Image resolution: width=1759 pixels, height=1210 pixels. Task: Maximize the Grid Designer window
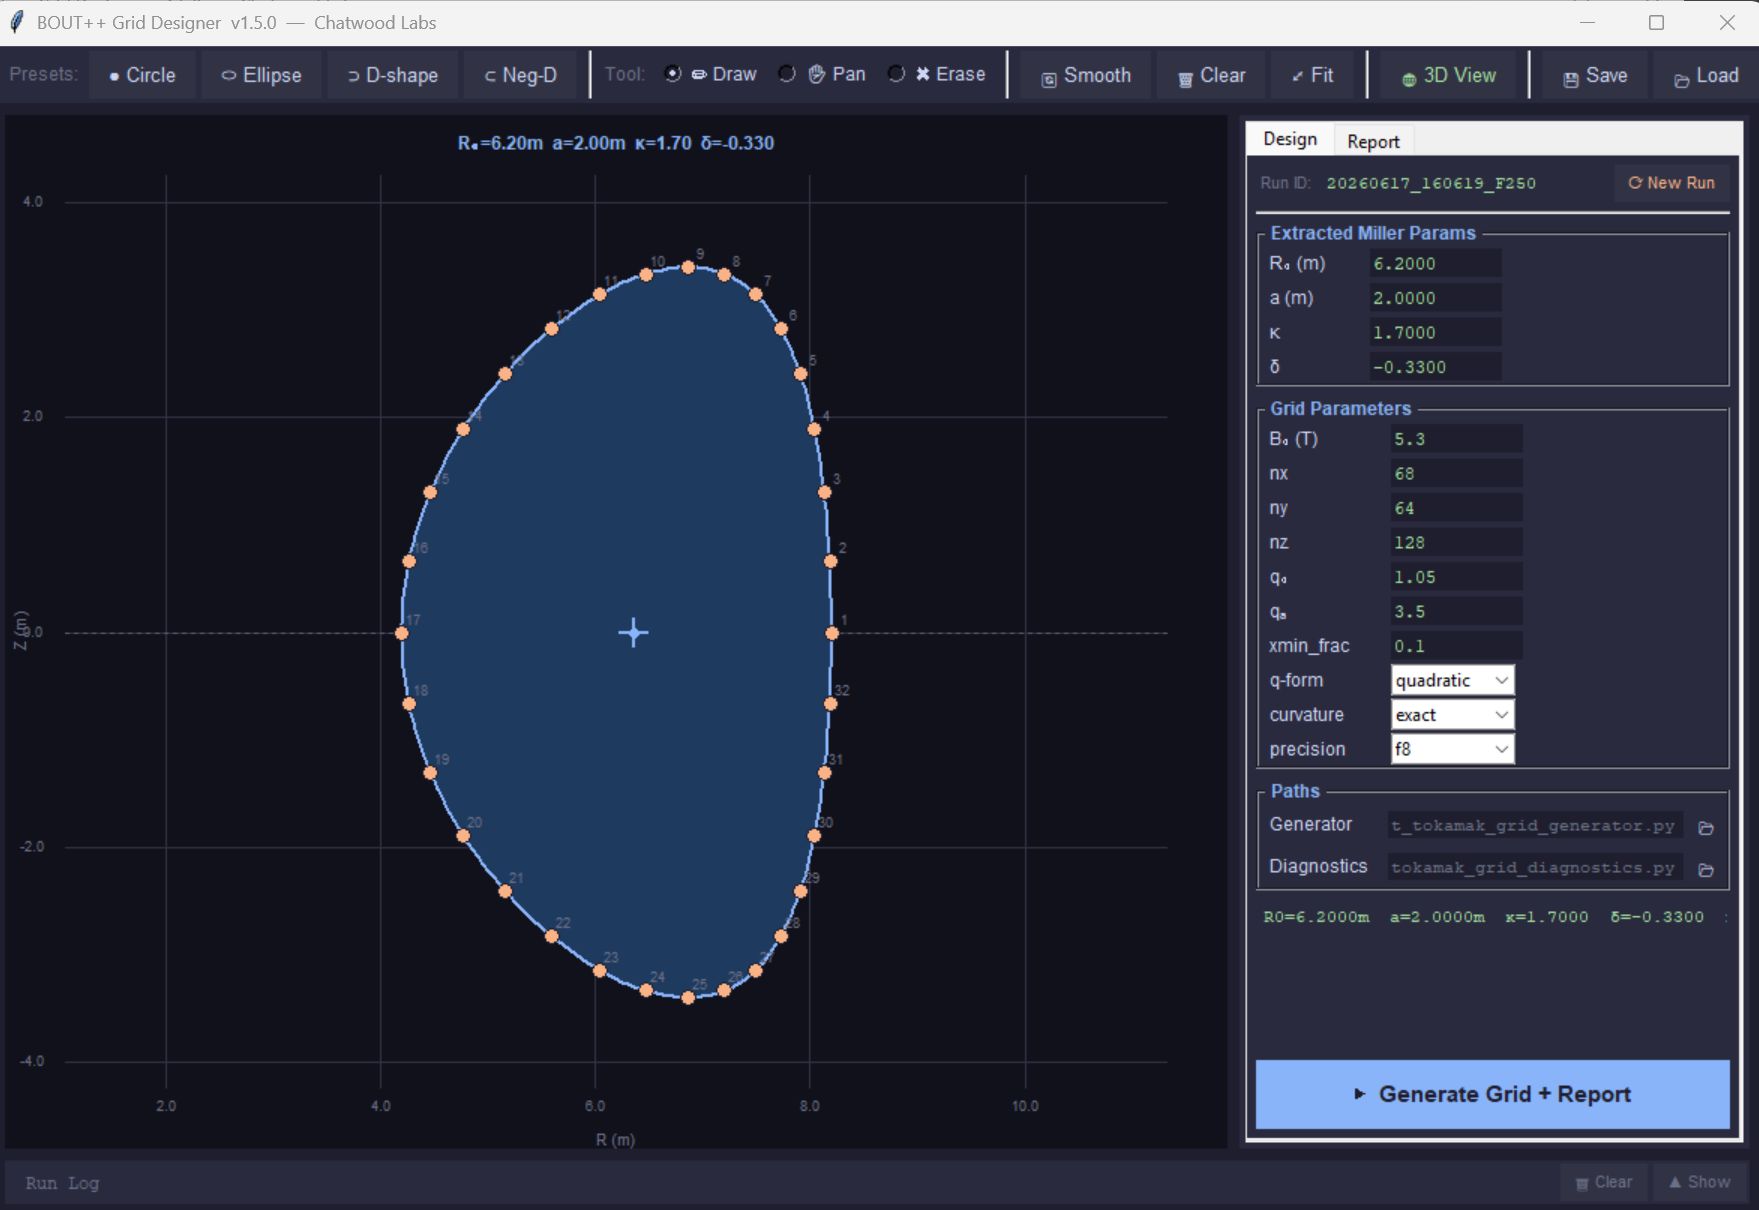click(1656, 22)
